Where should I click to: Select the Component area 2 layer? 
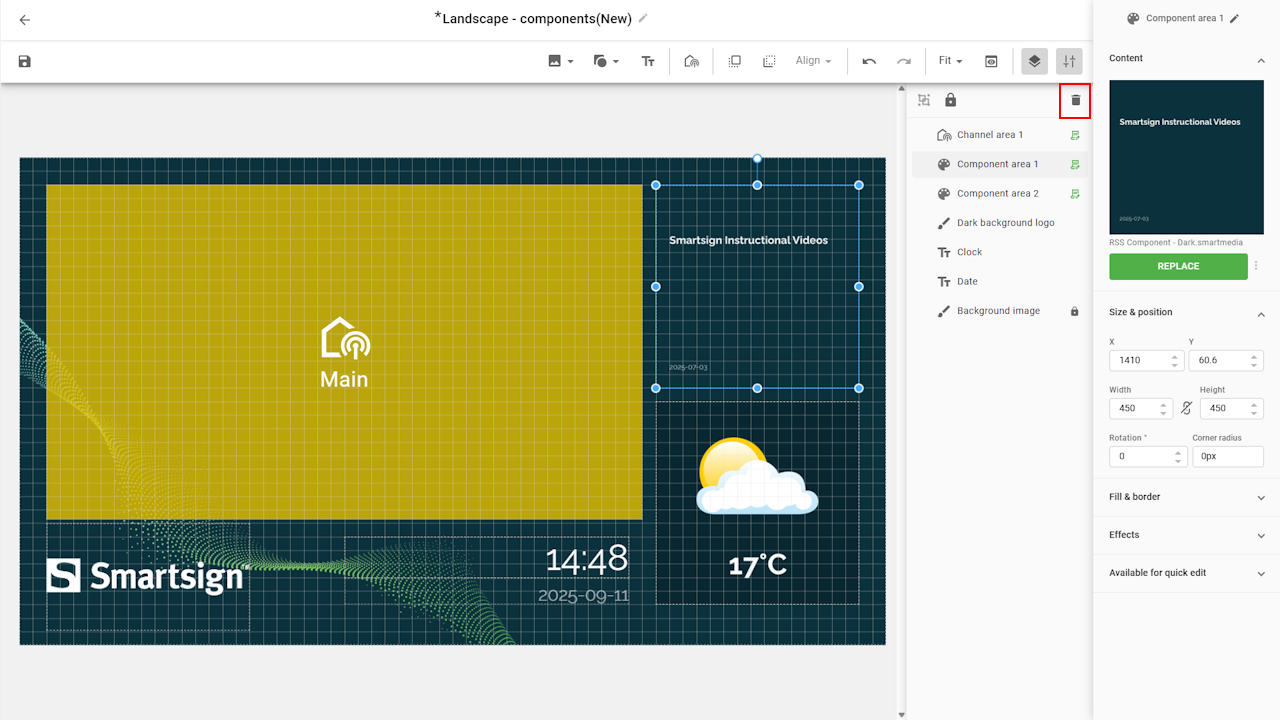(x=997, y=194)
